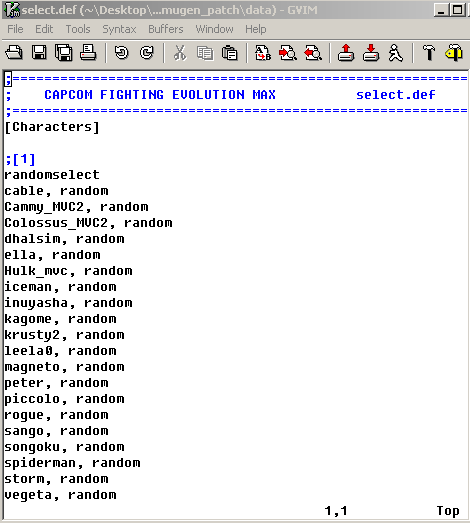470x523 pixels.
Task: Open the Window menu
Action: (214, 29)
